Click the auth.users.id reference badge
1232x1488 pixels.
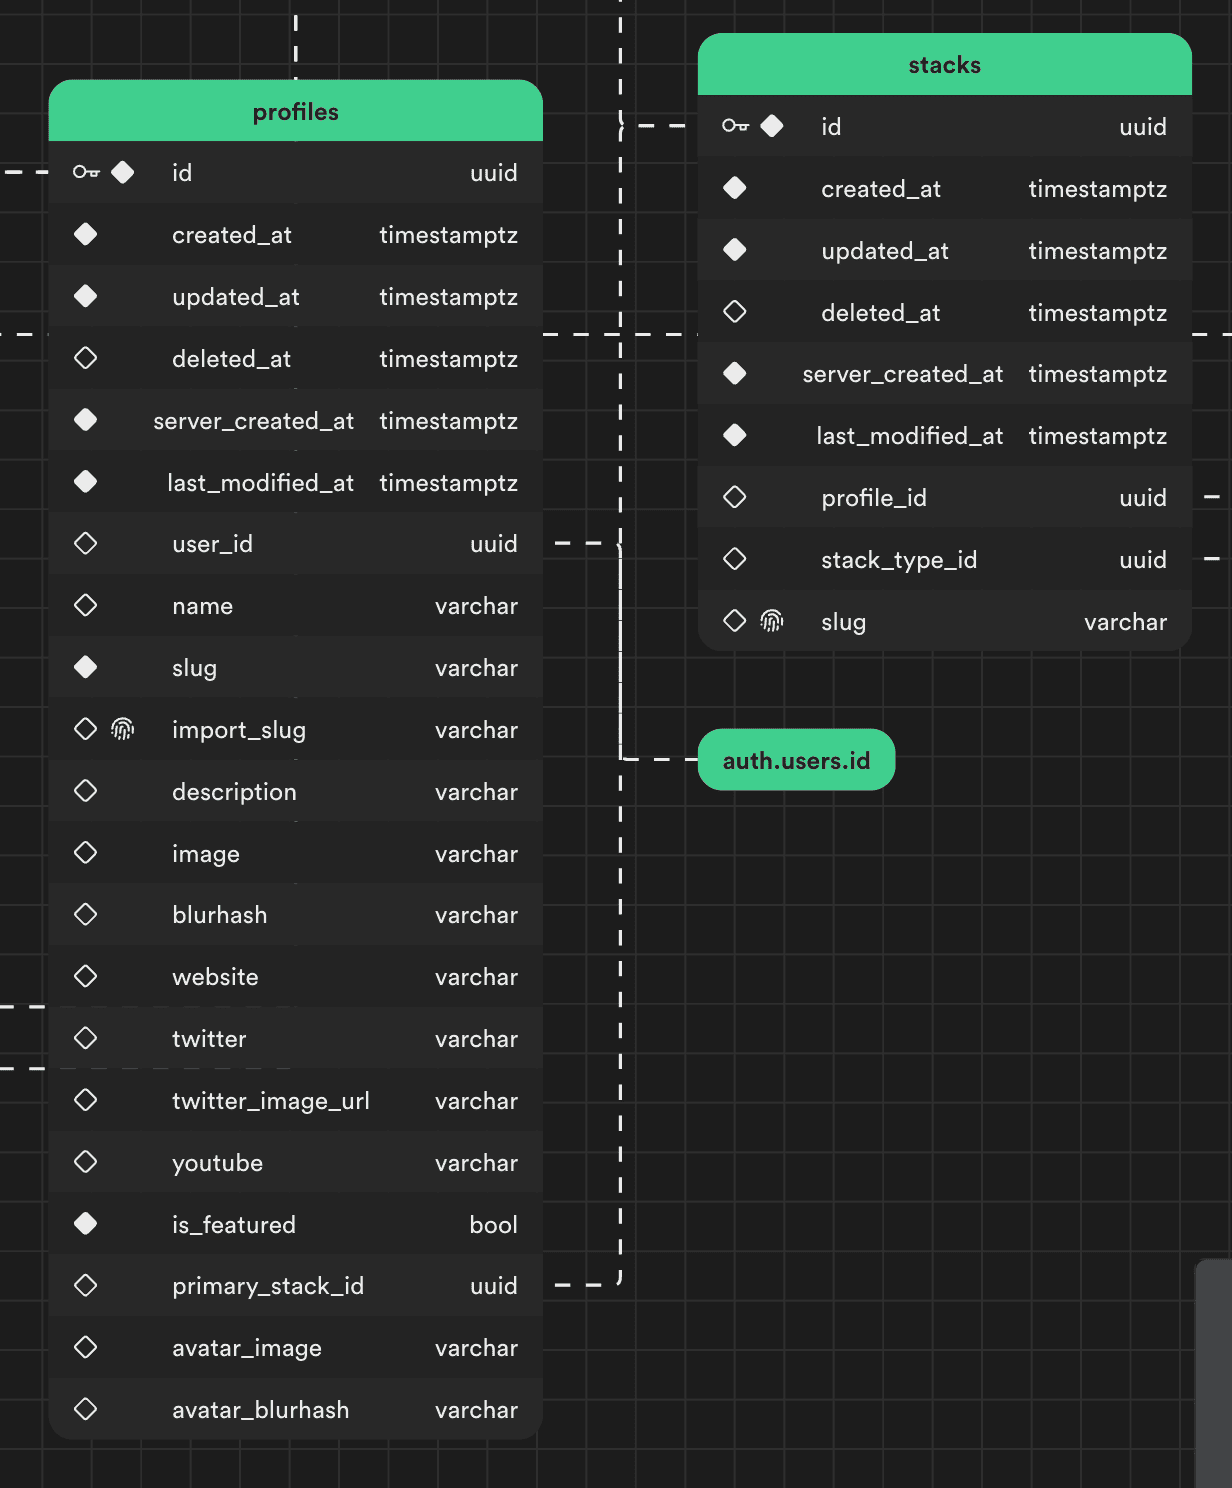[x=796, y=759]
